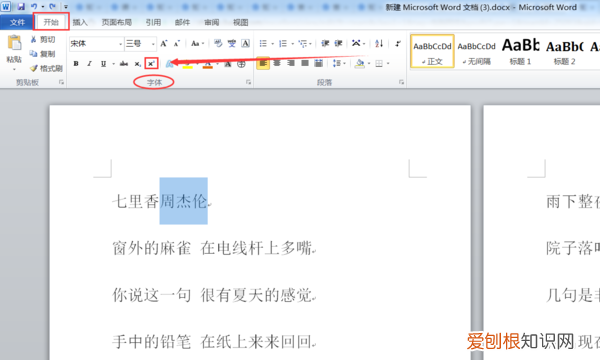Click the Phonetic Guide (拼音) icon
The height and width of the screenshot is (360, 600).
coord(232,44)
